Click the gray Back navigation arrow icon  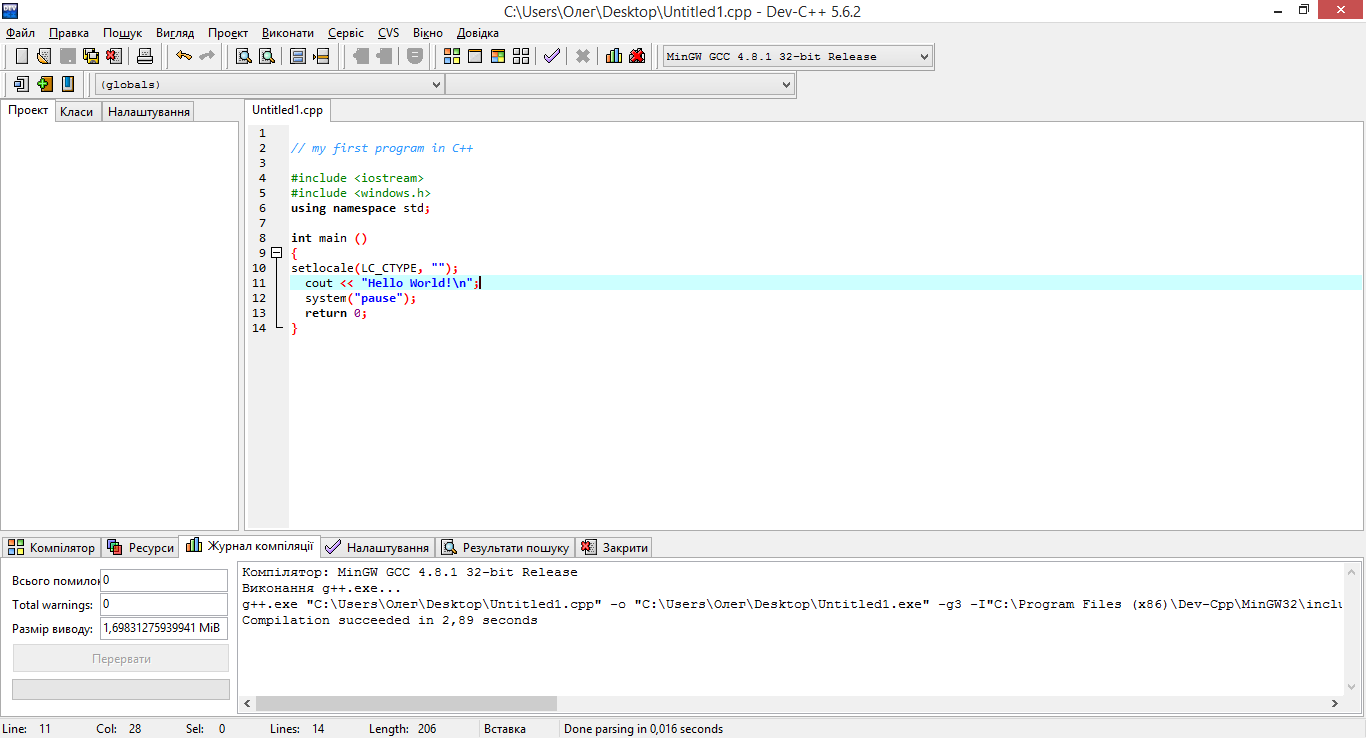point(360,56)
